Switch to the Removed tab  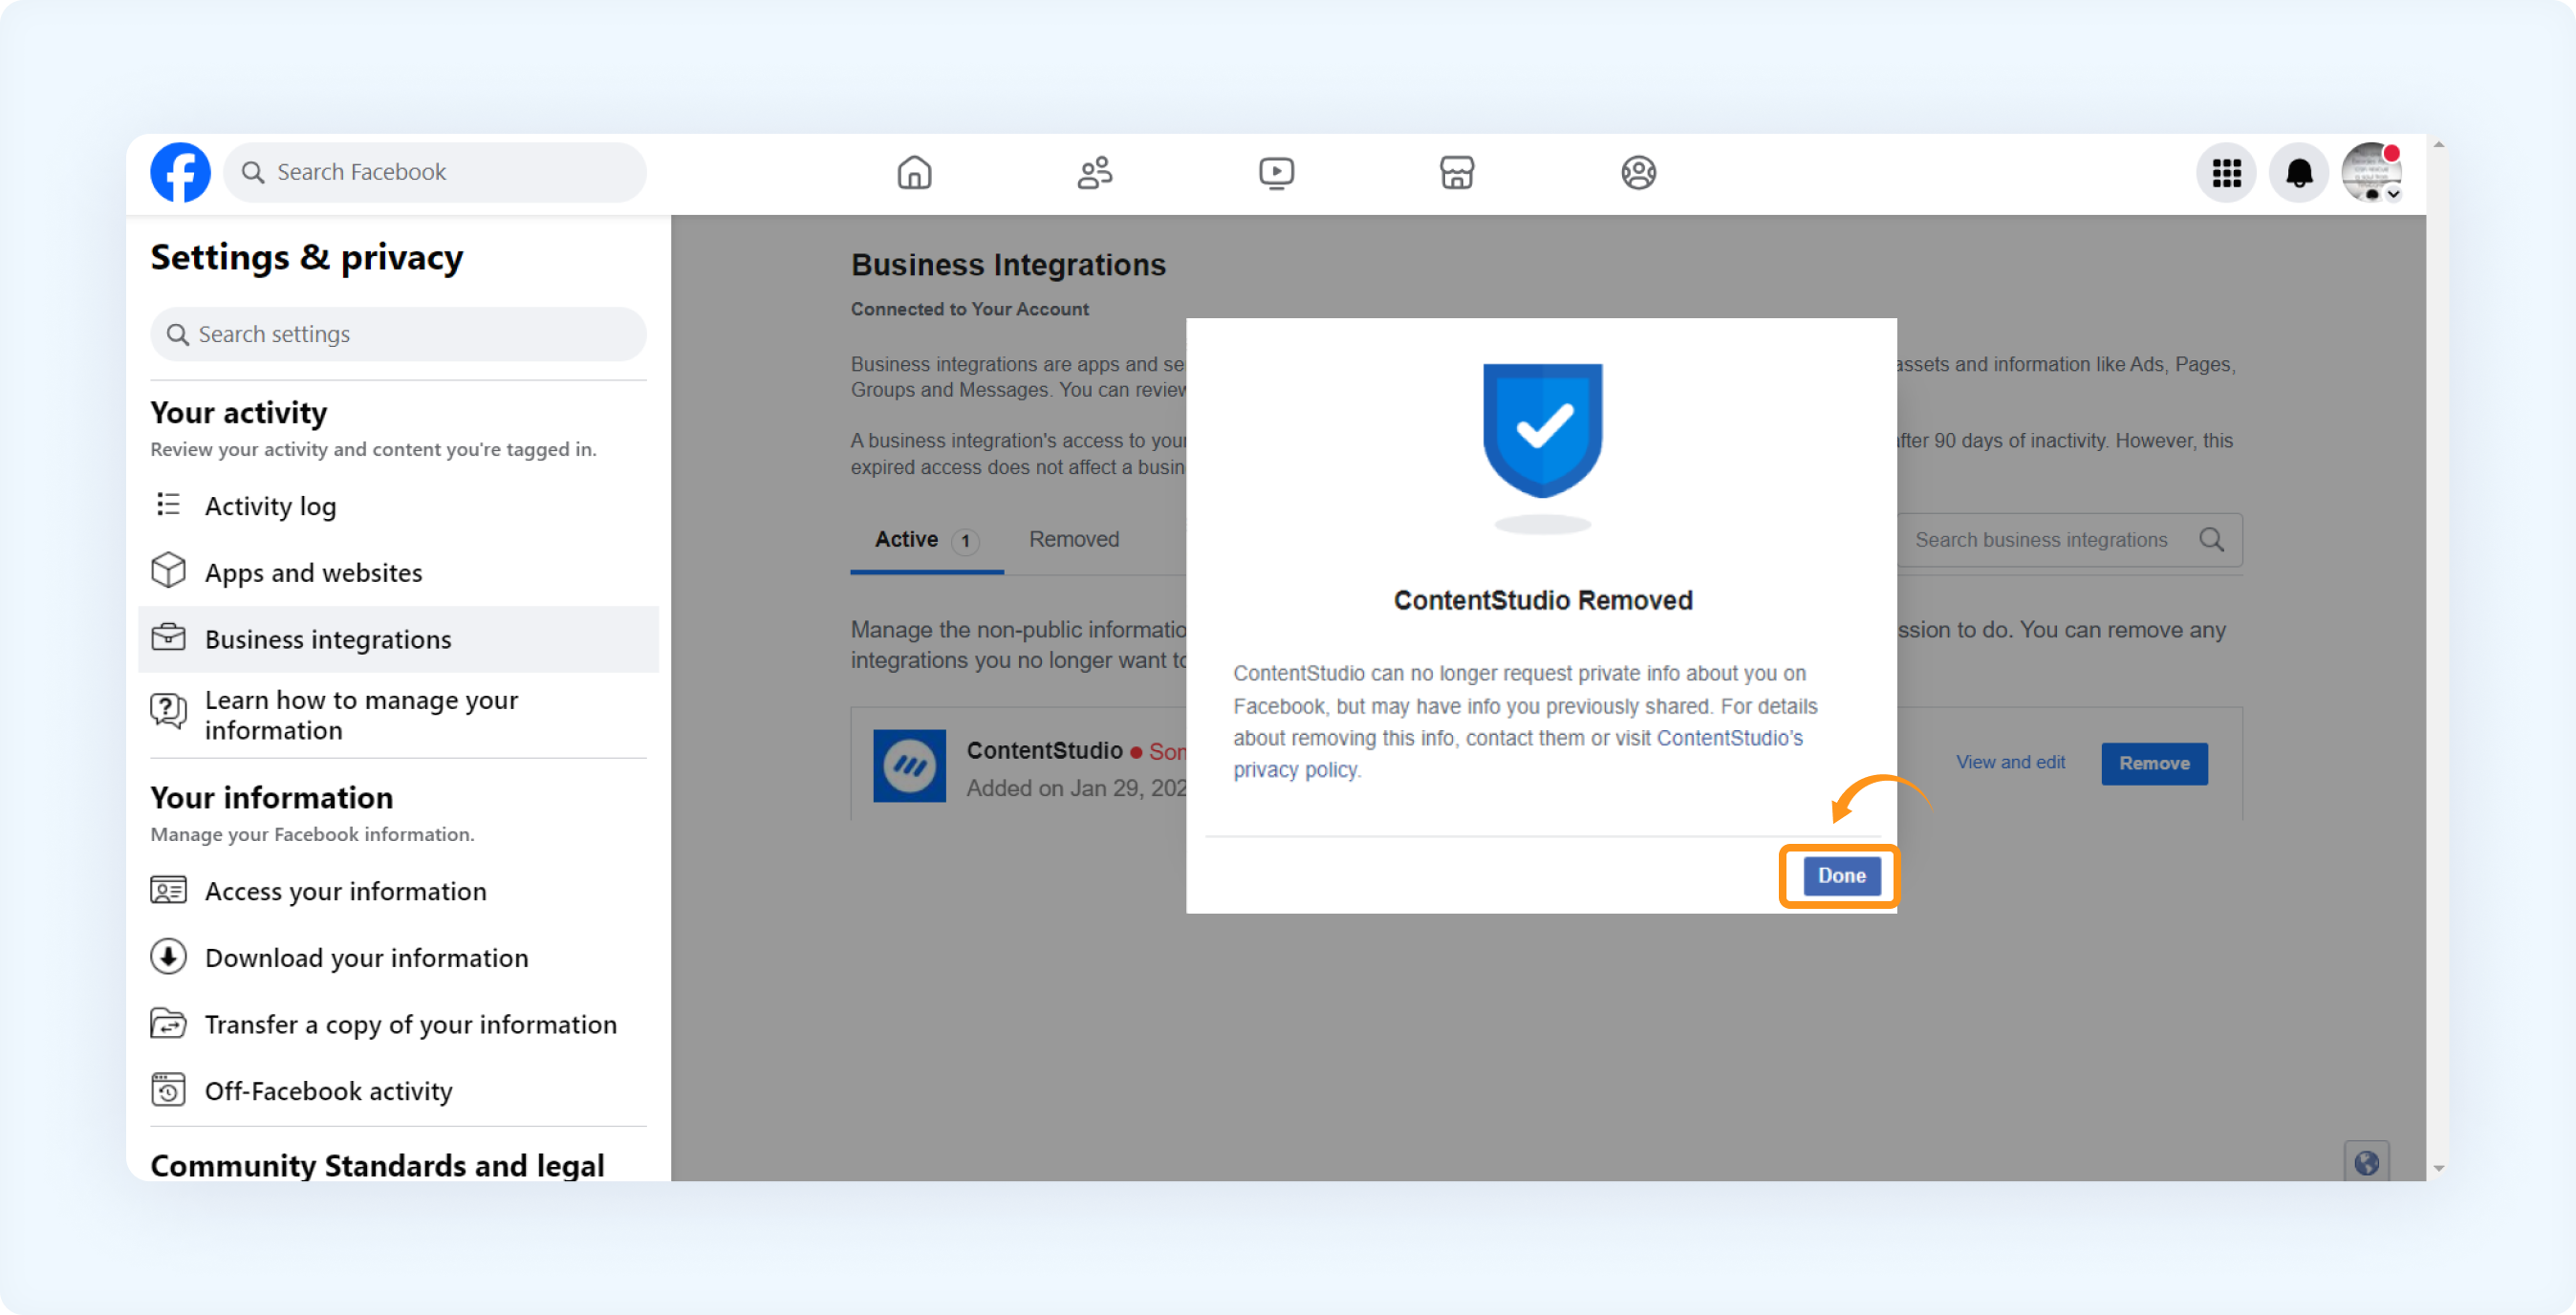(x=1074, y=539)
